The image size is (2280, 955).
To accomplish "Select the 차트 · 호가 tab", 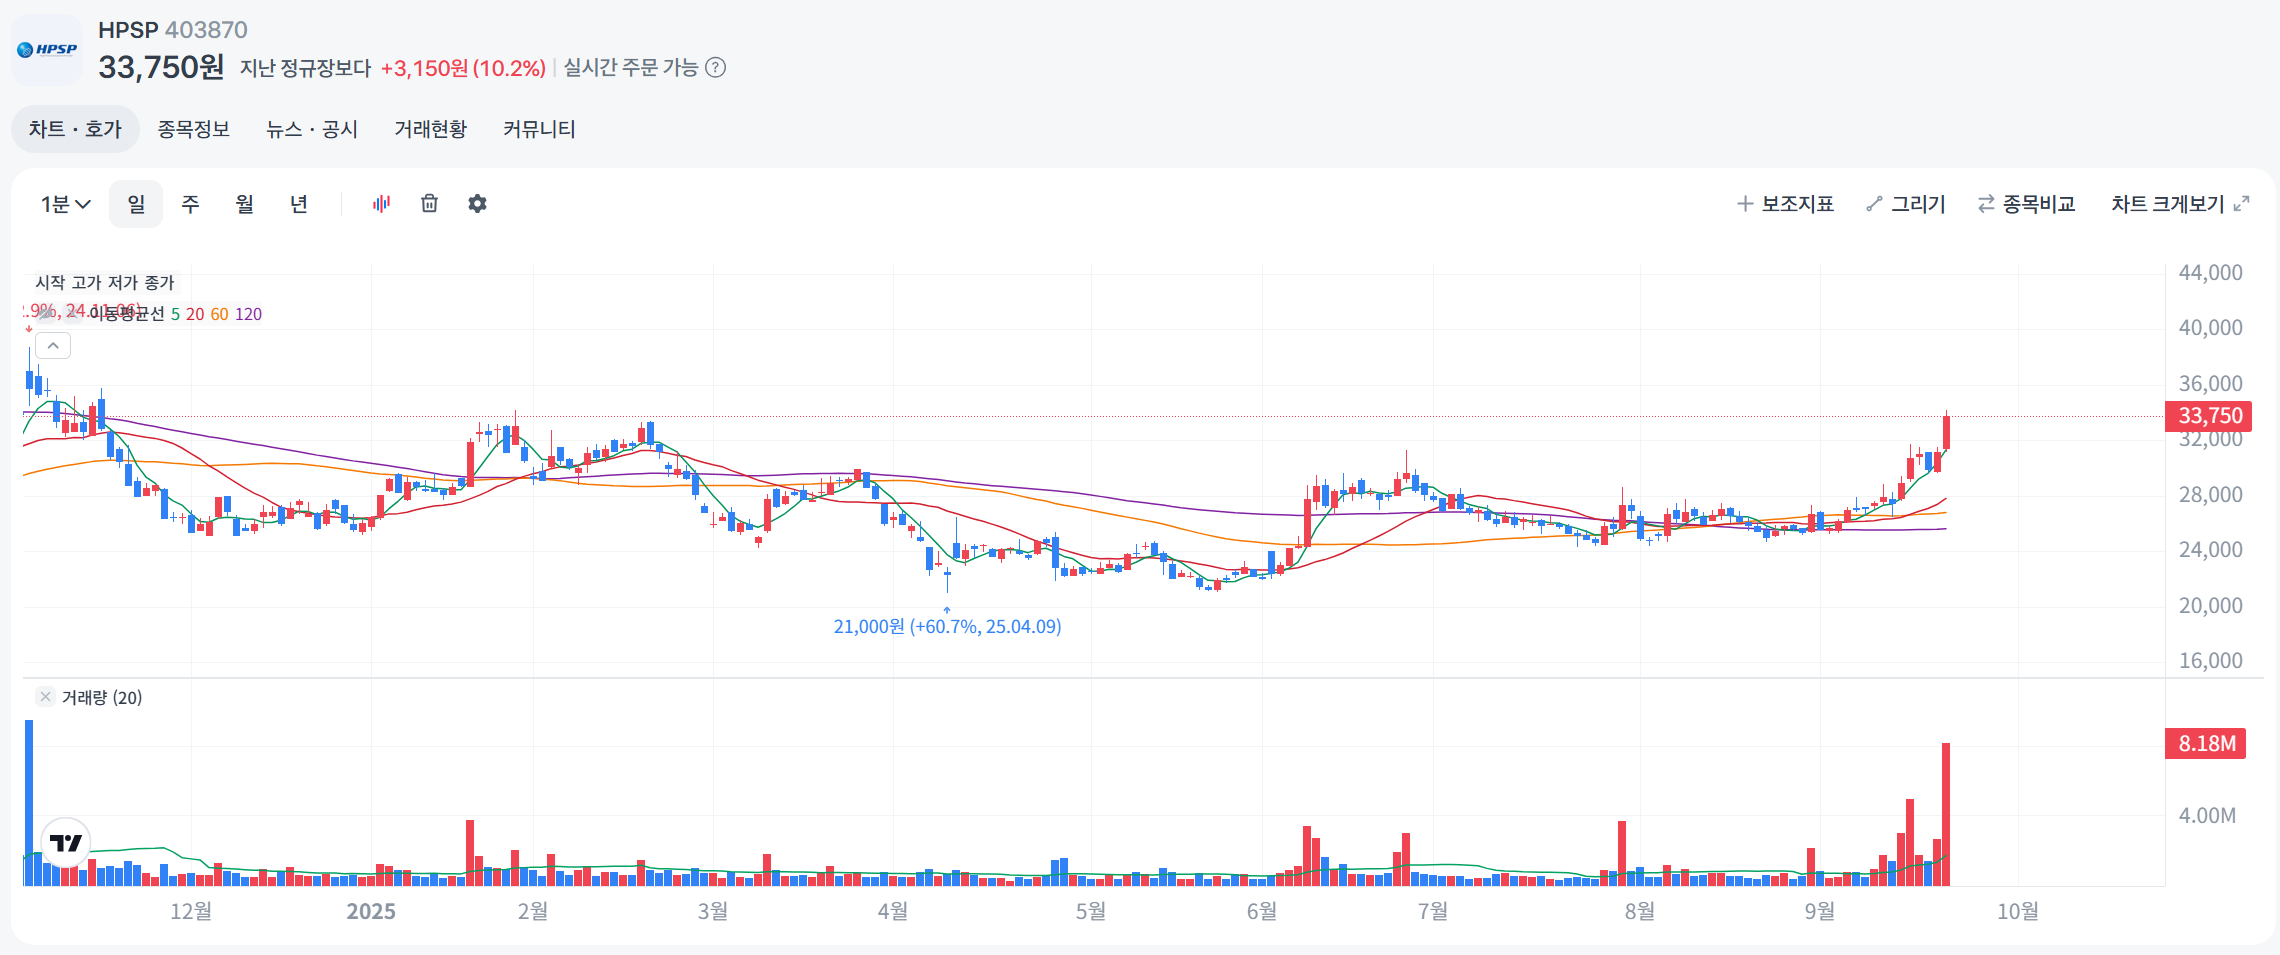I will (x=75, y=129).
